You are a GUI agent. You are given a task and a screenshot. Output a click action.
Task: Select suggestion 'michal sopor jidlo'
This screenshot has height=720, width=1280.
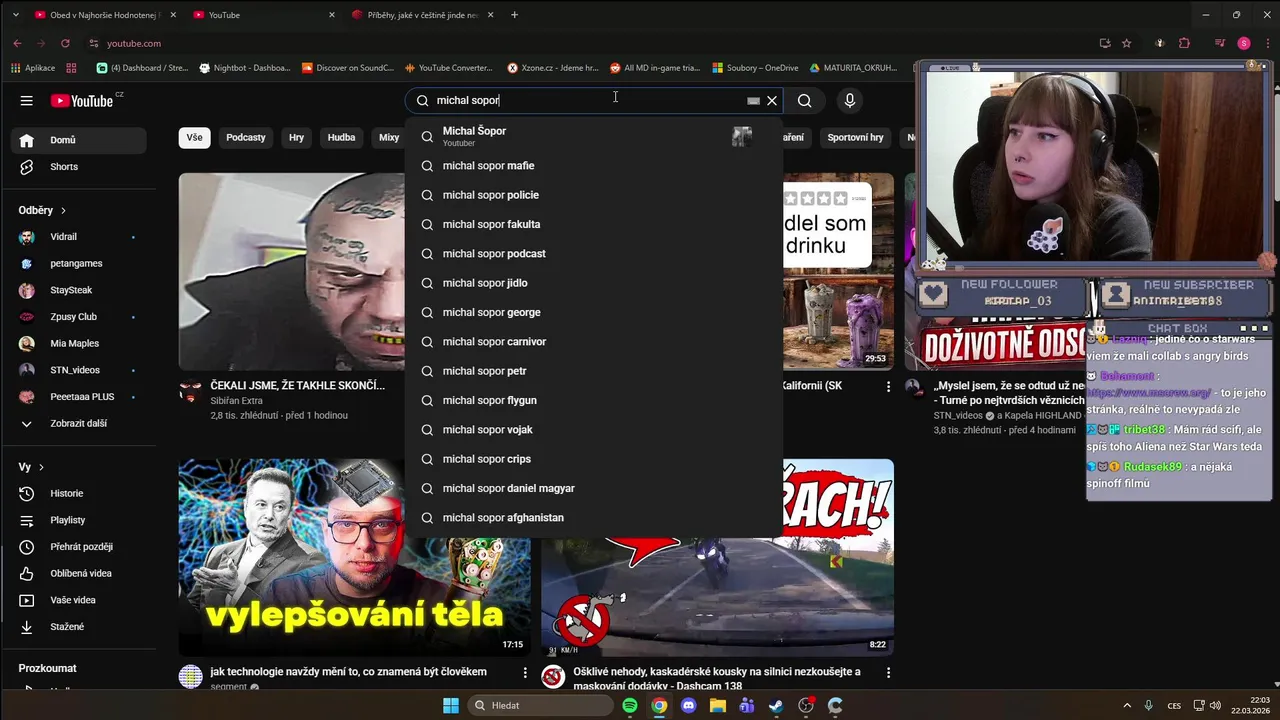(594, 283)
